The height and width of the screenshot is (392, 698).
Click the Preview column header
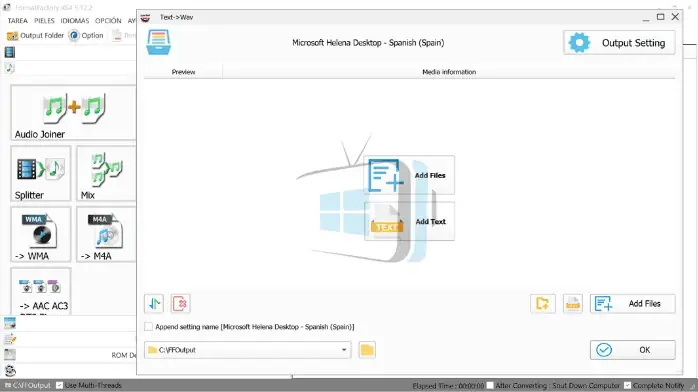[x=183, y=72]
